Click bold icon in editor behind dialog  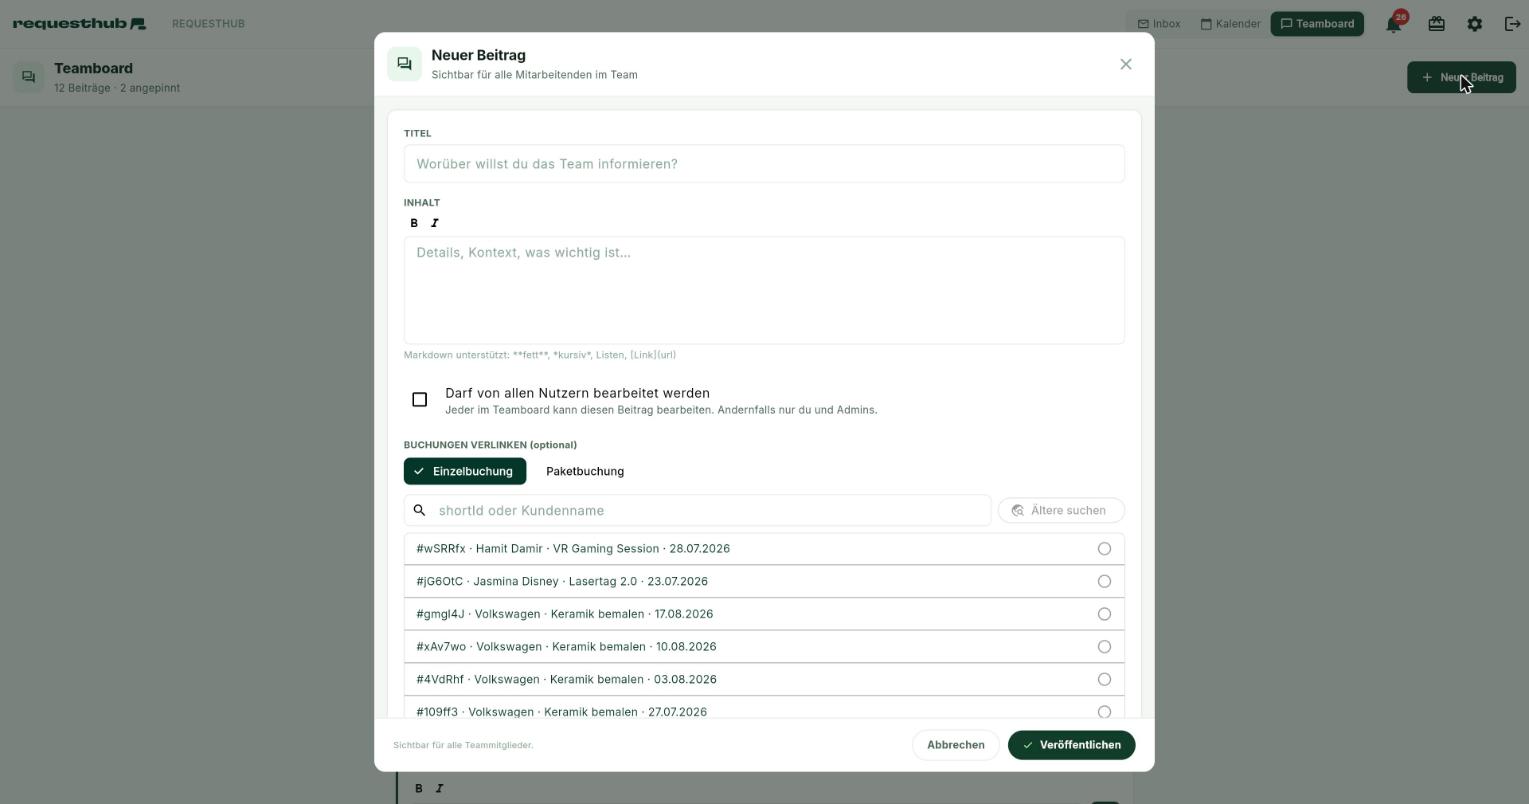pos(419,788)
